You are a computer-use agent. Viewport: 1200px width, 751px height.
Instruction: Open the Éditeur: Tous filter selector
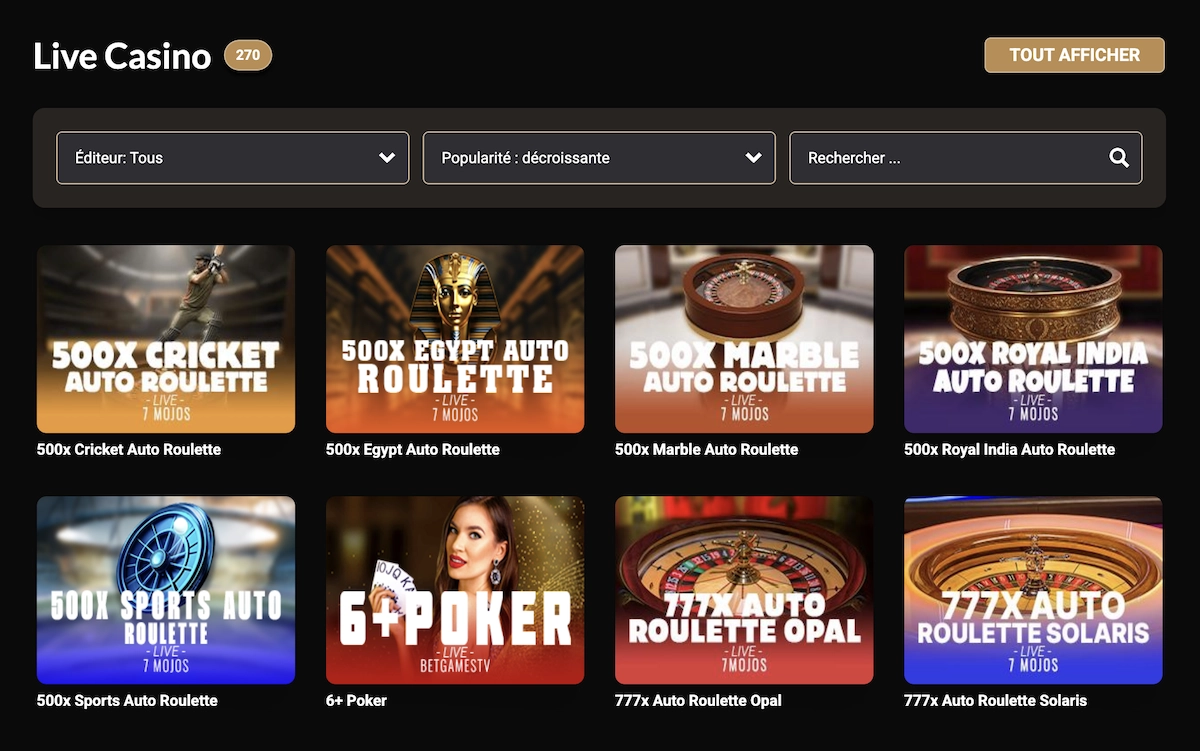click(232, 157)
